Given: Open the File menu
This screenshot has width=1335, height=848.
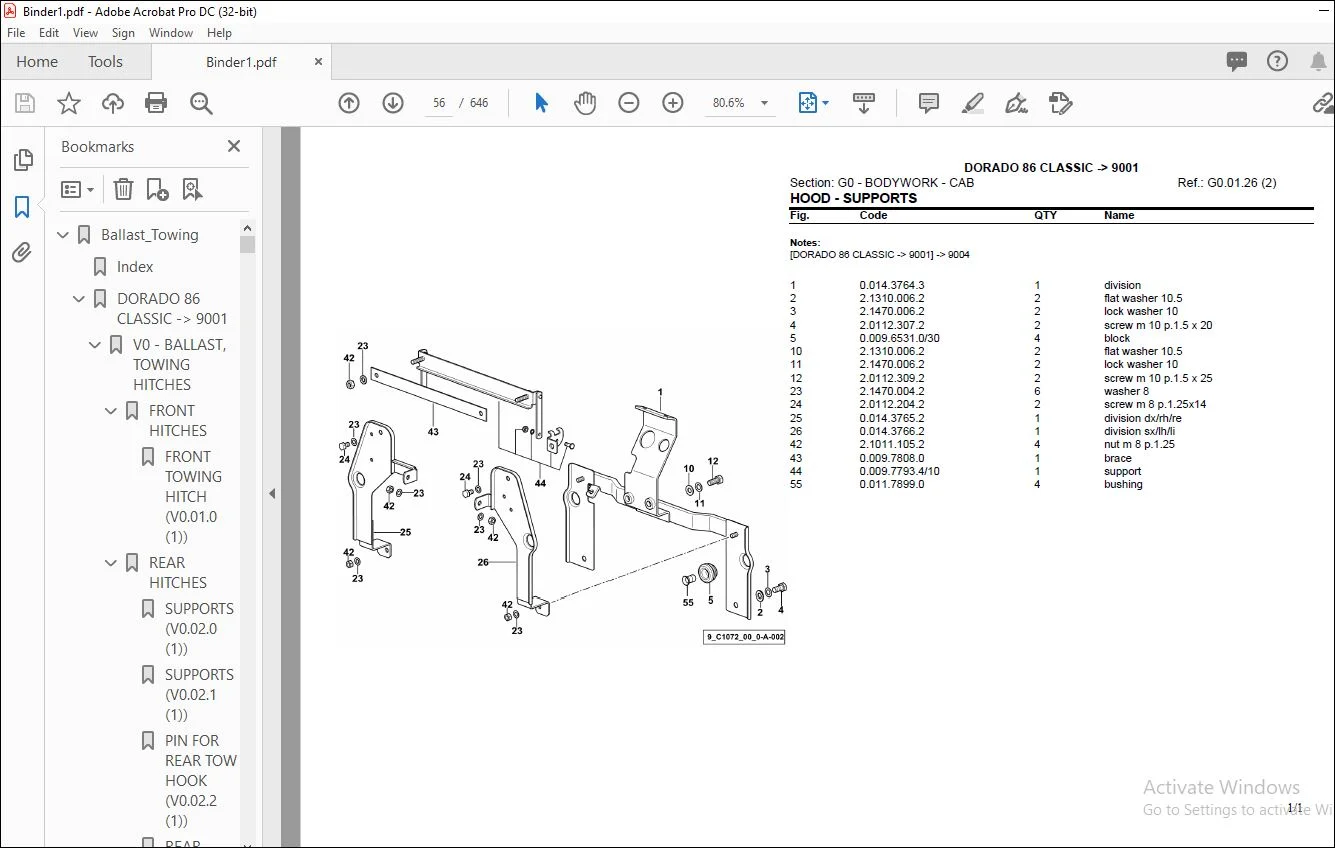Looking at the screenshot, I should [16, 33].
